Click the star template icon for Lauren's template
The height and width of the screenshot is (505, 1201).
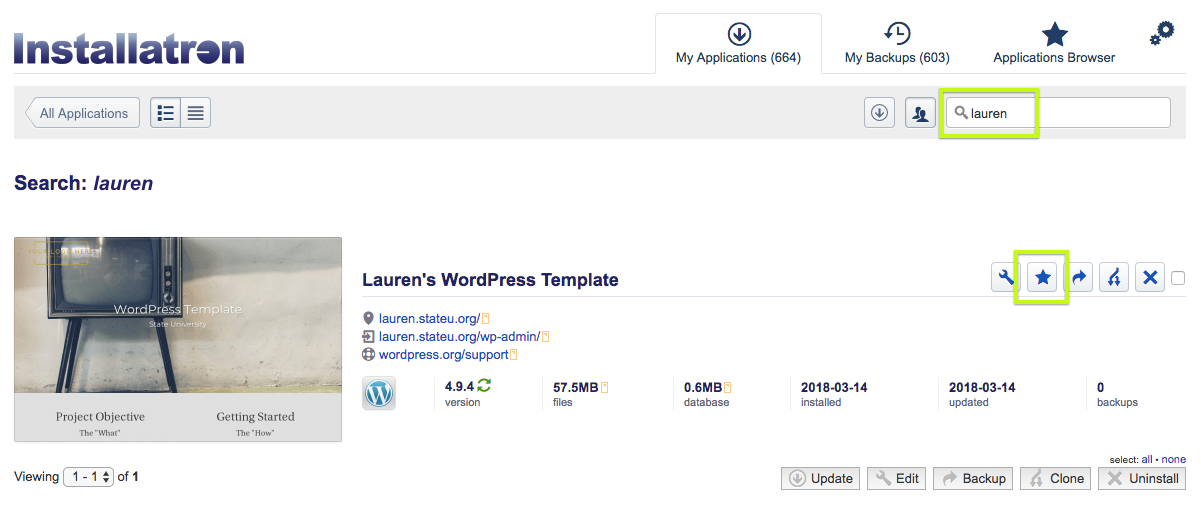pos(1042,277)
